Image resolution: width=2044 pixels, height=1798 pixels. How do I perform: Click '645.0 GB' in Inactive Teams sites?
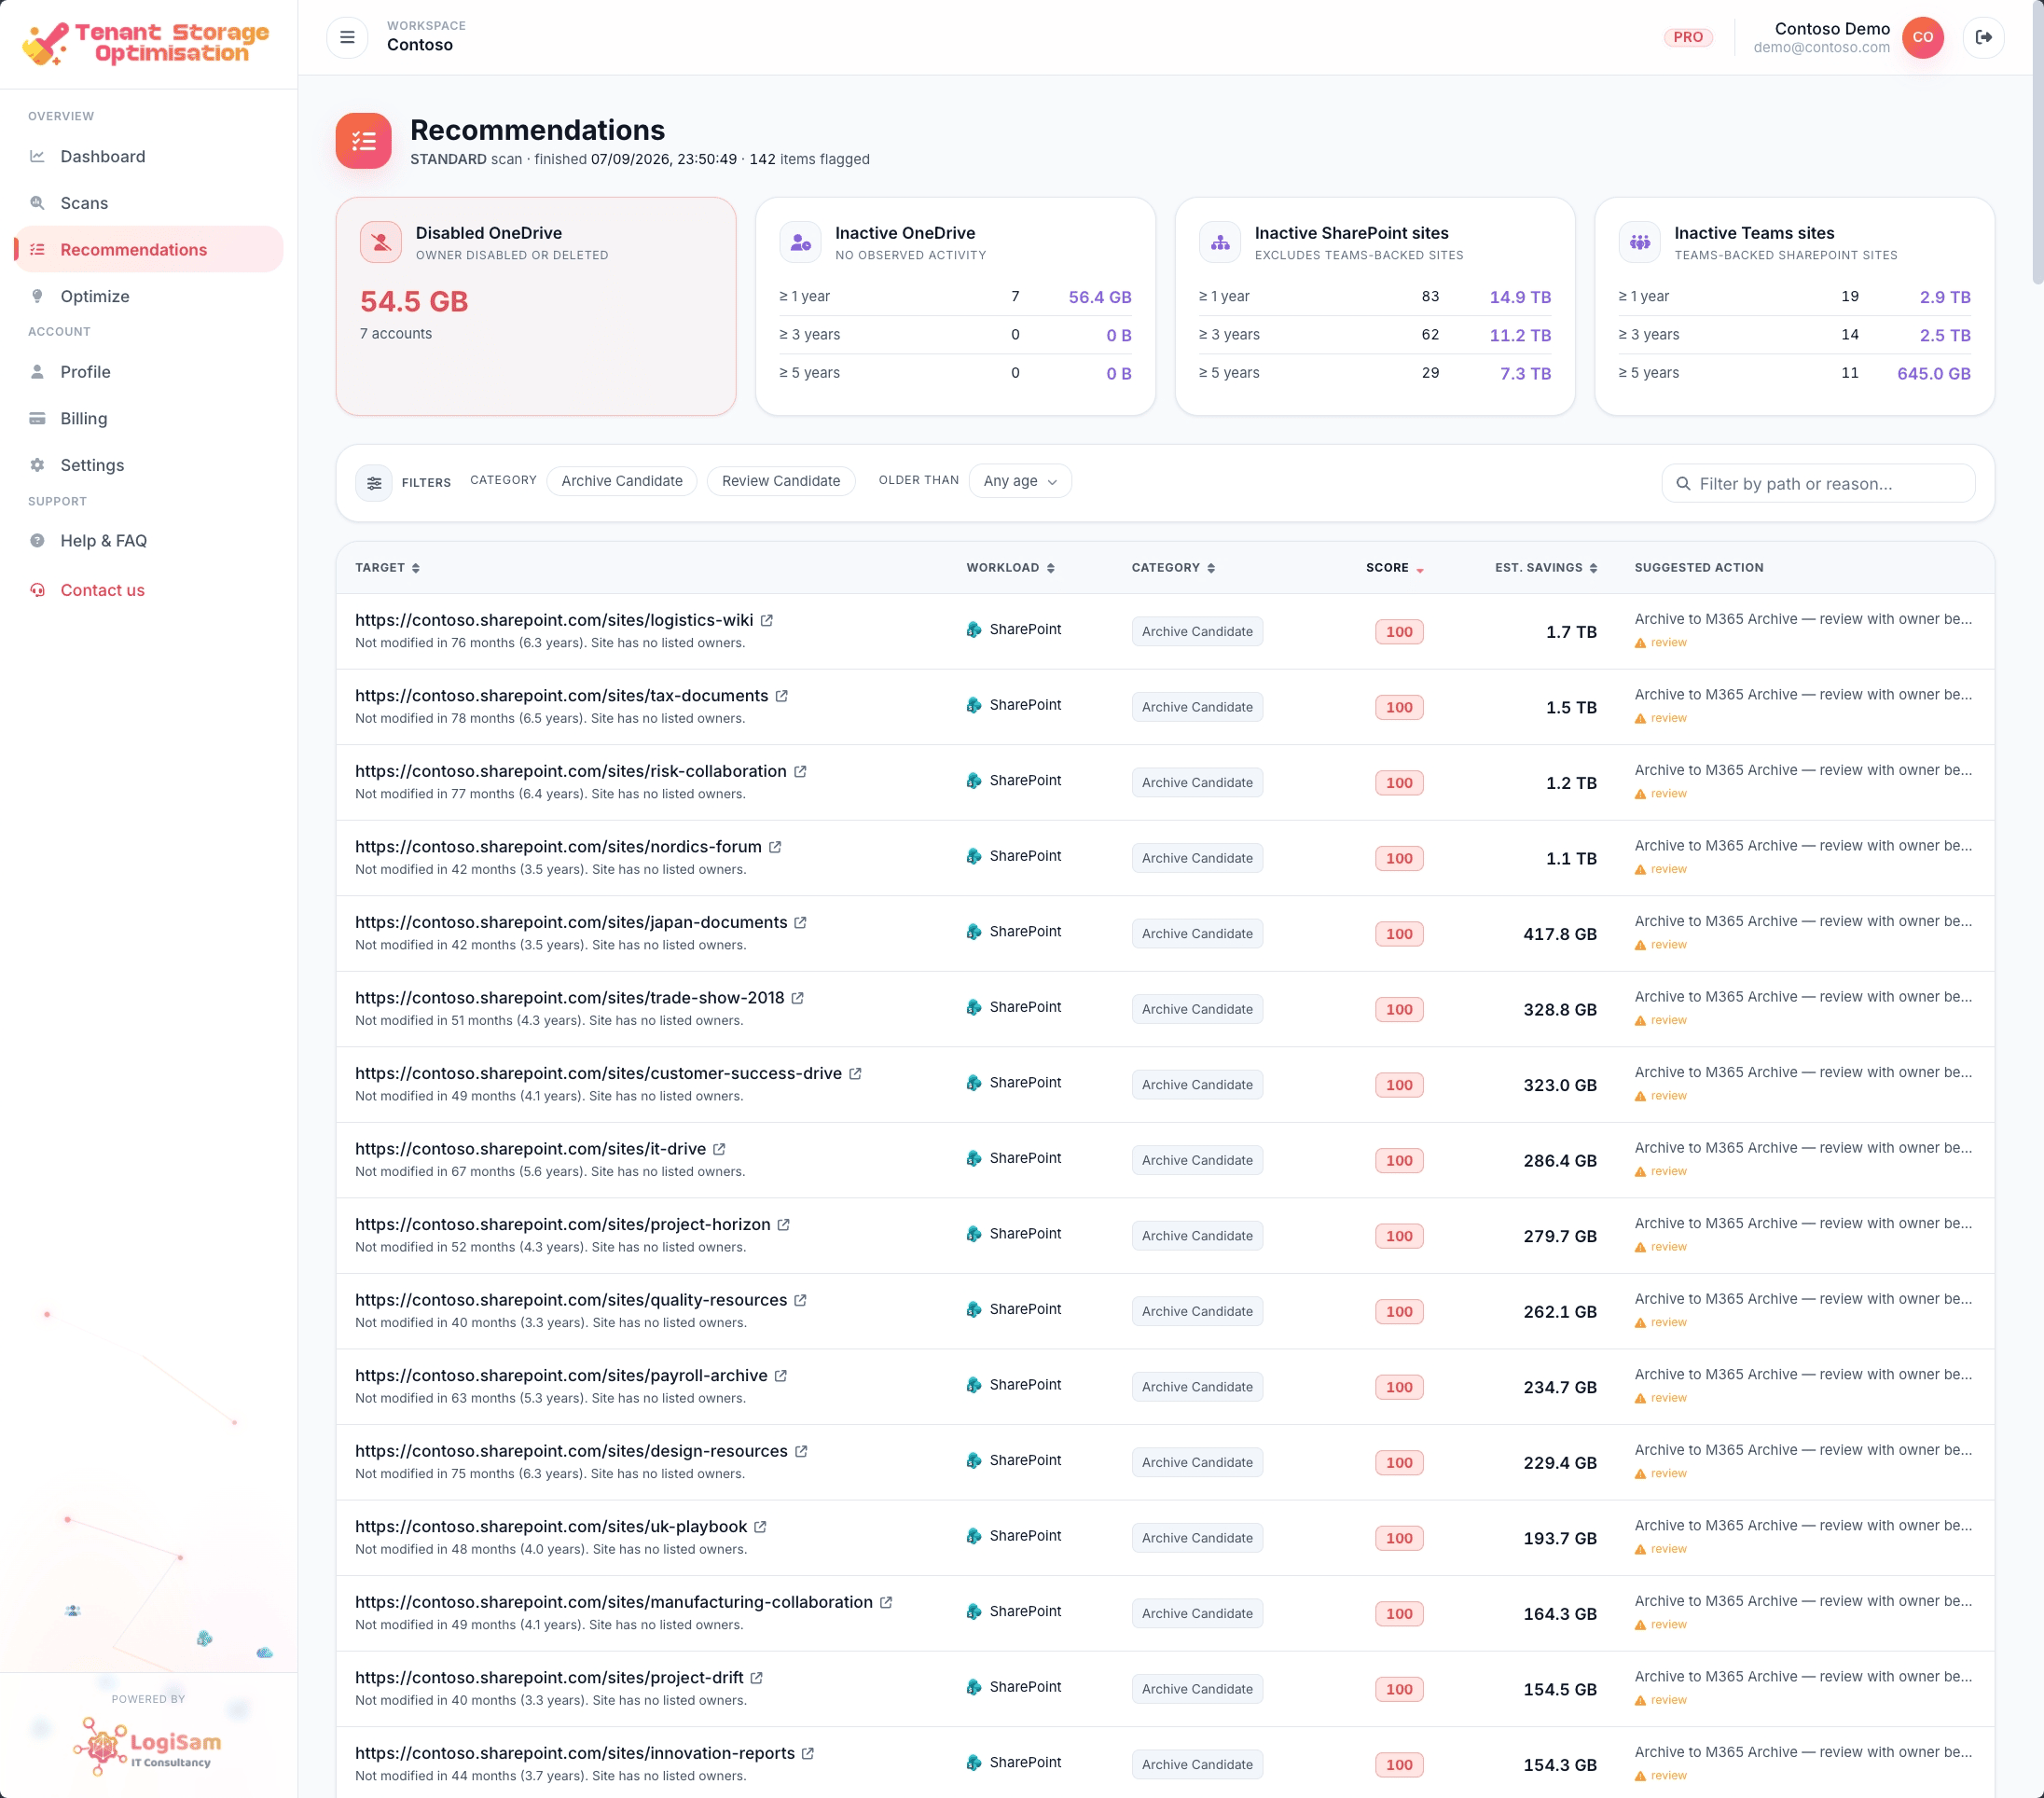coord(1933,373)
